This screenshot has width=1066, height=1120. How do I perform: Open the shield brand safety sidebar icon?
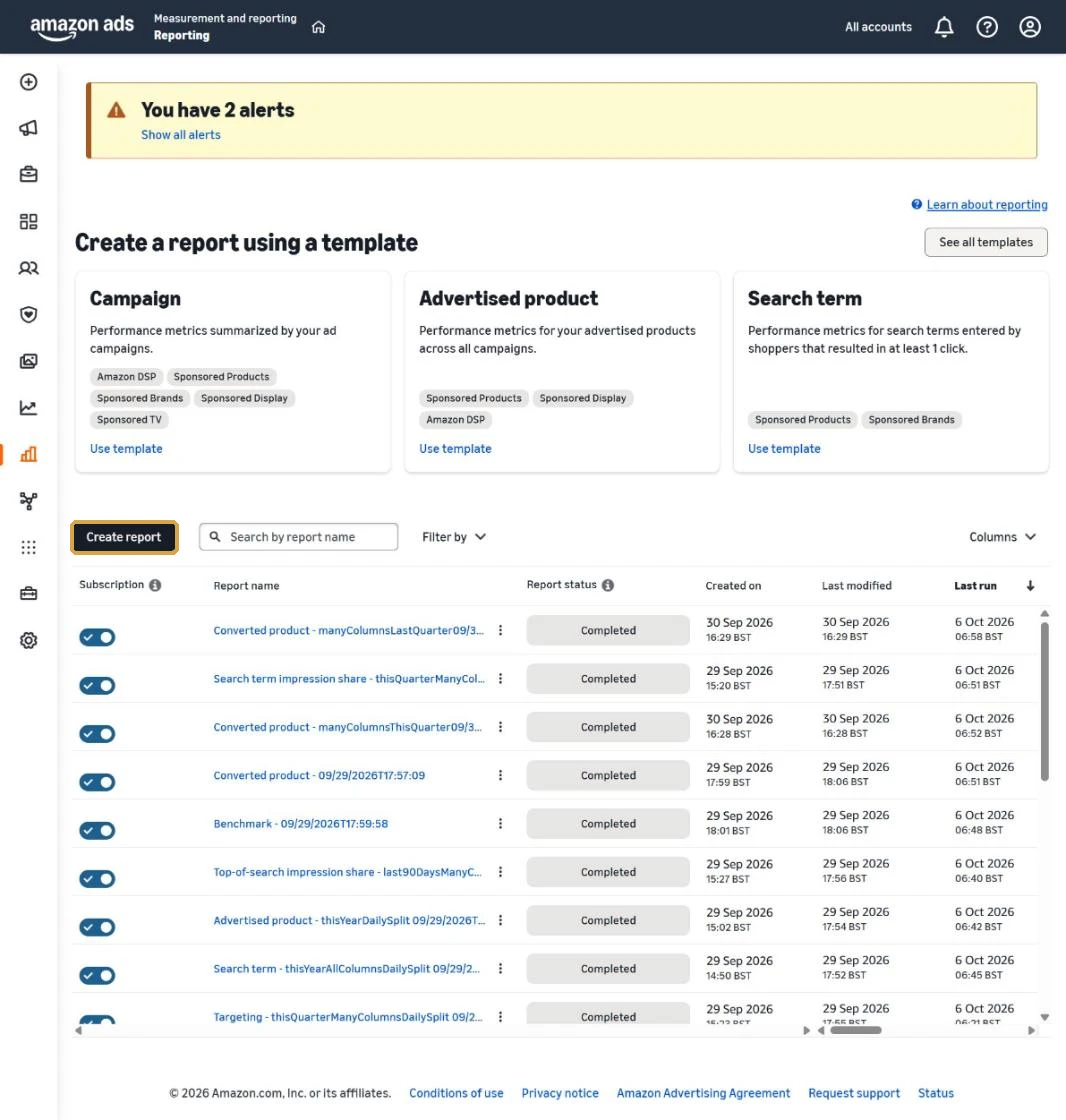pos(29,314)
